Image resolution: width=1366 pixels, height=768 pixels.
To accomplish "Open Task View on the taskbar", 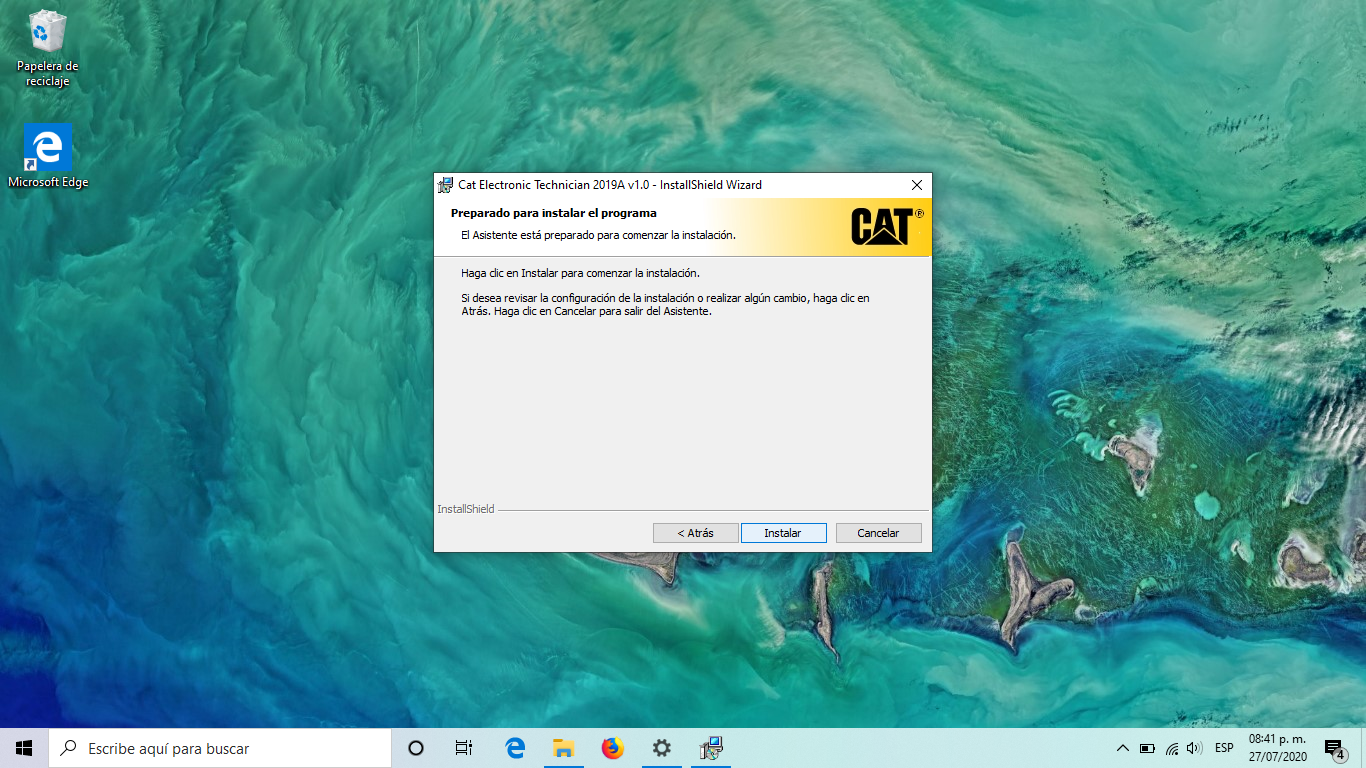I will [x=464, y=748].
